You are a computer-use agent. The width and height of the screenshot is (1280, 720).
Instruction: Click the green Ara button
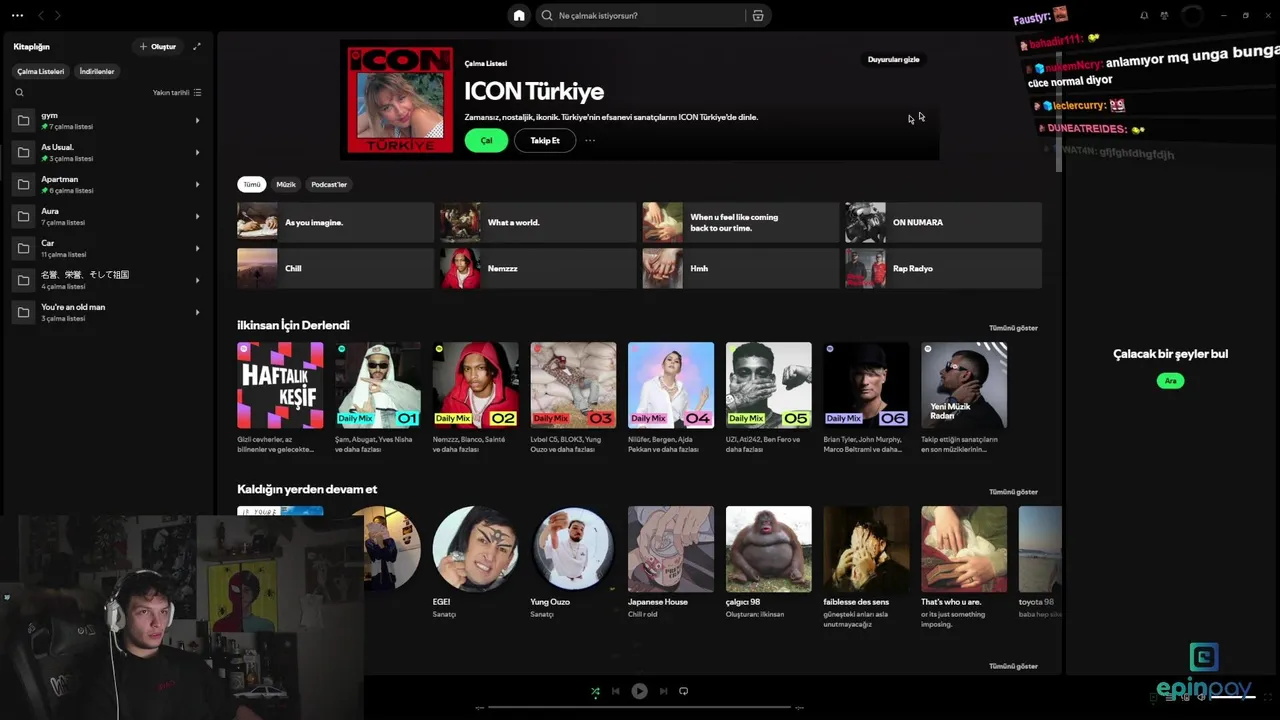(x=1170, y=380)
